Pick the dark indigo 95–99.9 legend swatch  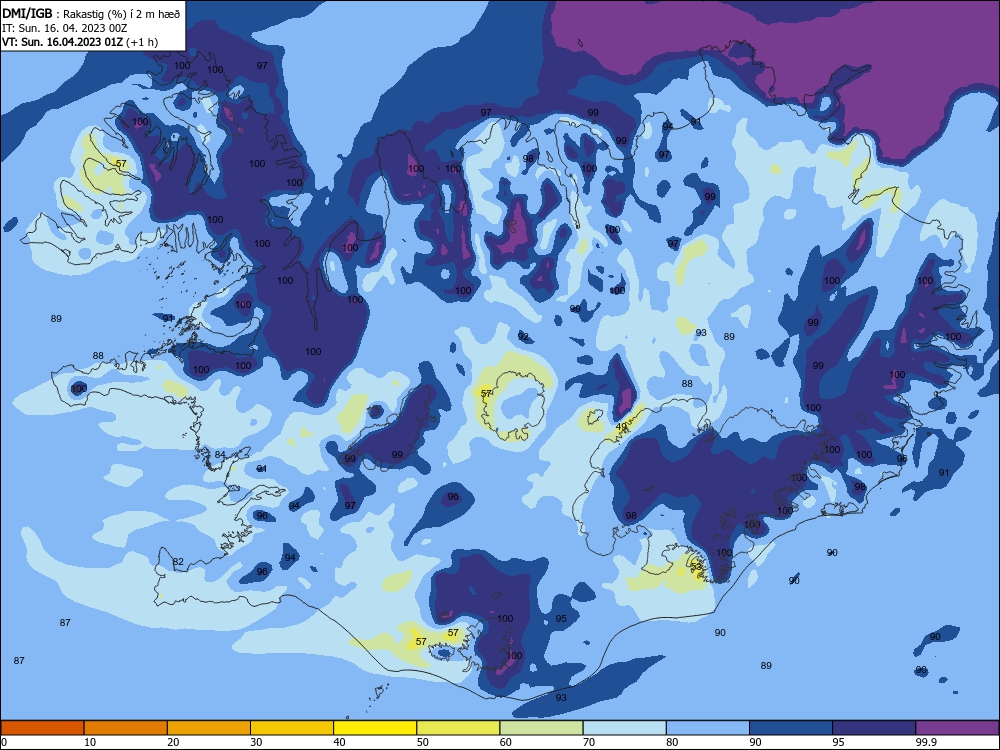(874, 728)
